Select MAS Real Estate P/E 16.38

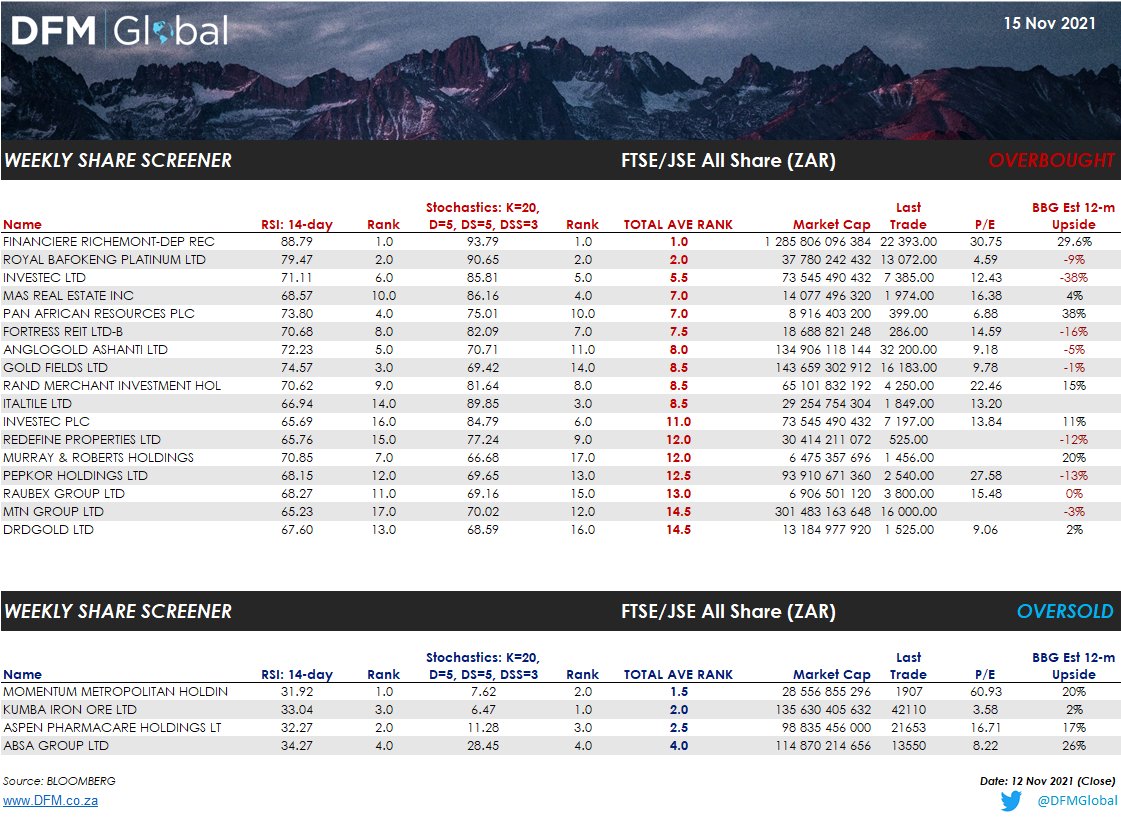pyautogui.click(x=985, y=295)
